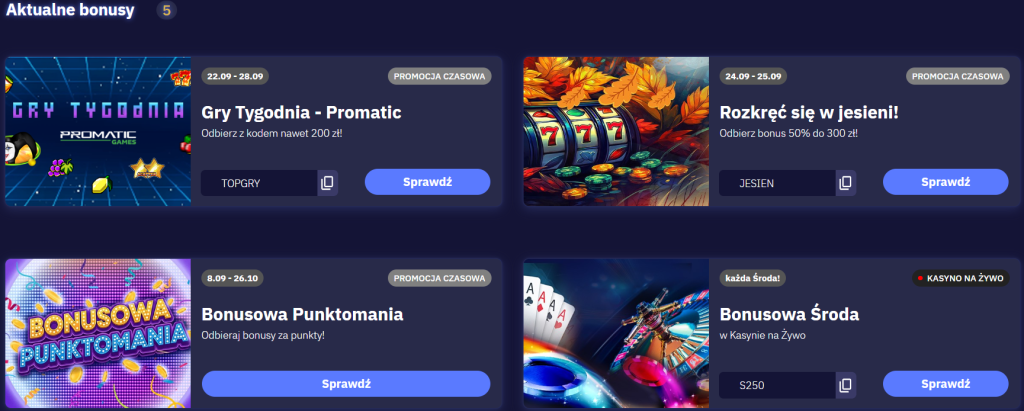Click the bonus count badge showing 5
Viewport: 1024px width, 411px height.
(167, 10)
